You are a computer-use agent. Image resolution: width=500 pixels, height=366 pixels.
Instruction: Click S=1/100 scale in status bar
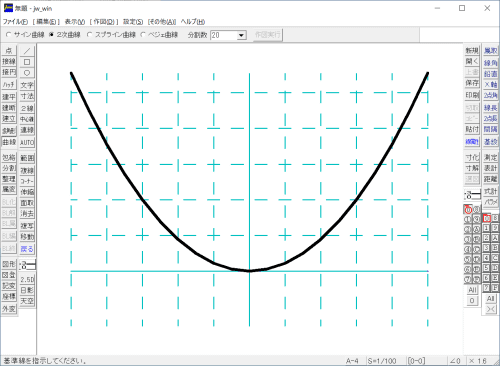pyautogui.click(x=382, y=361)
